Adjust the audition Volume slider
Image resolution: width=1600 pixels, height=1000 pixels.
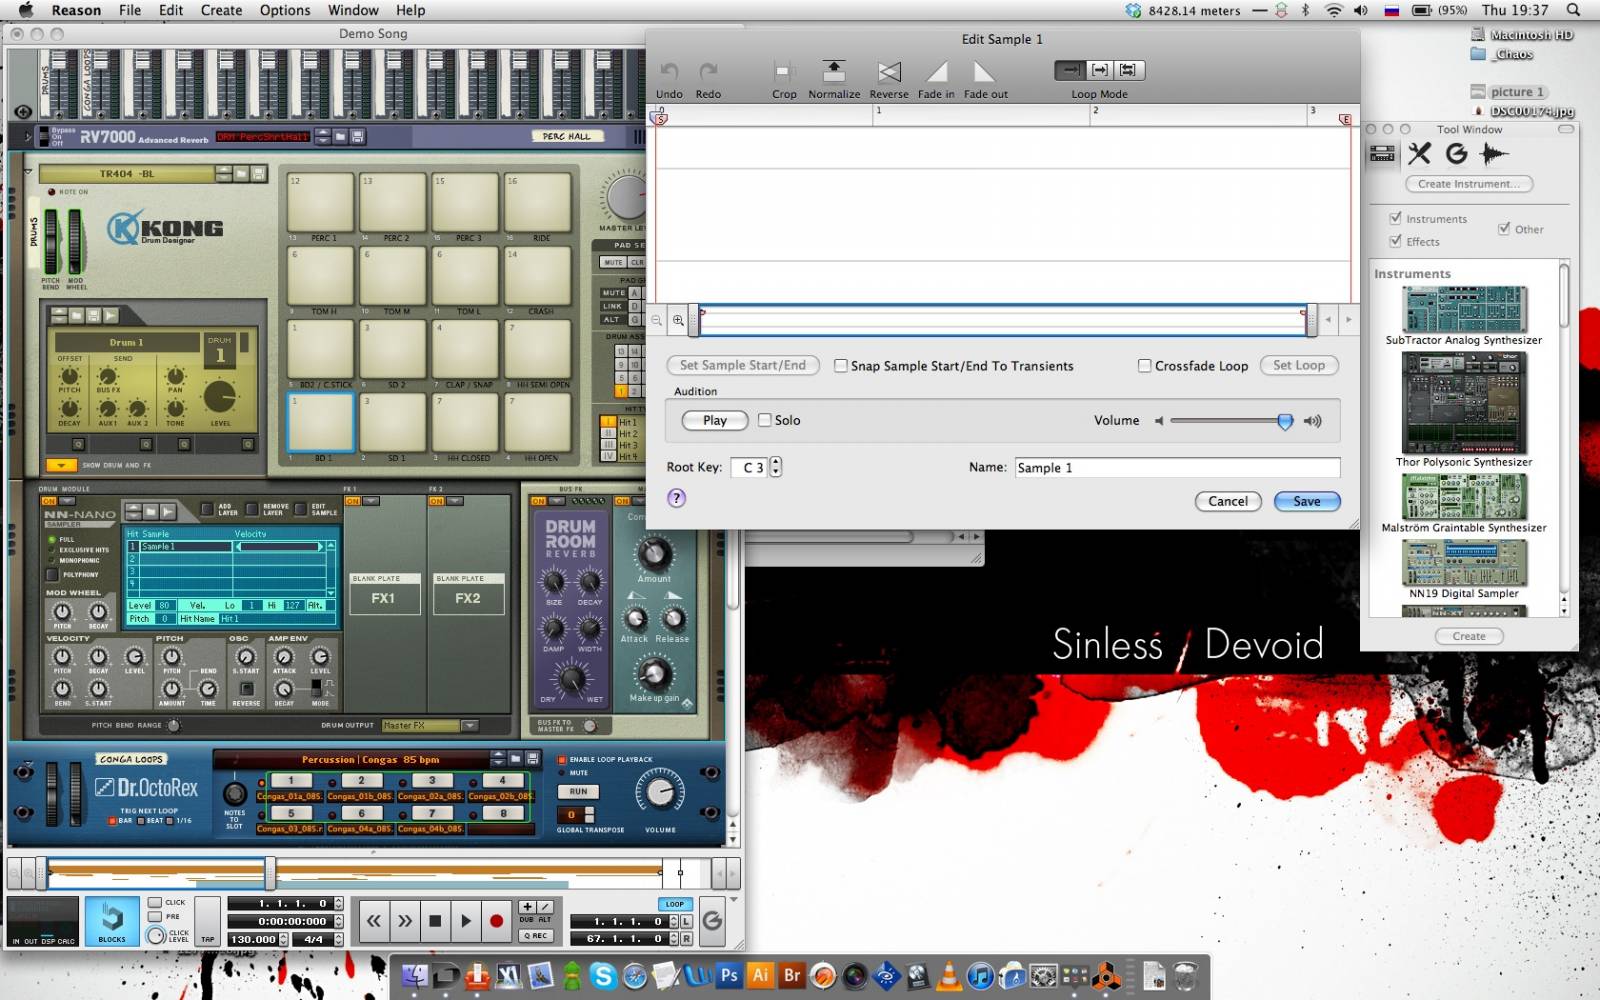point(1284,421)
